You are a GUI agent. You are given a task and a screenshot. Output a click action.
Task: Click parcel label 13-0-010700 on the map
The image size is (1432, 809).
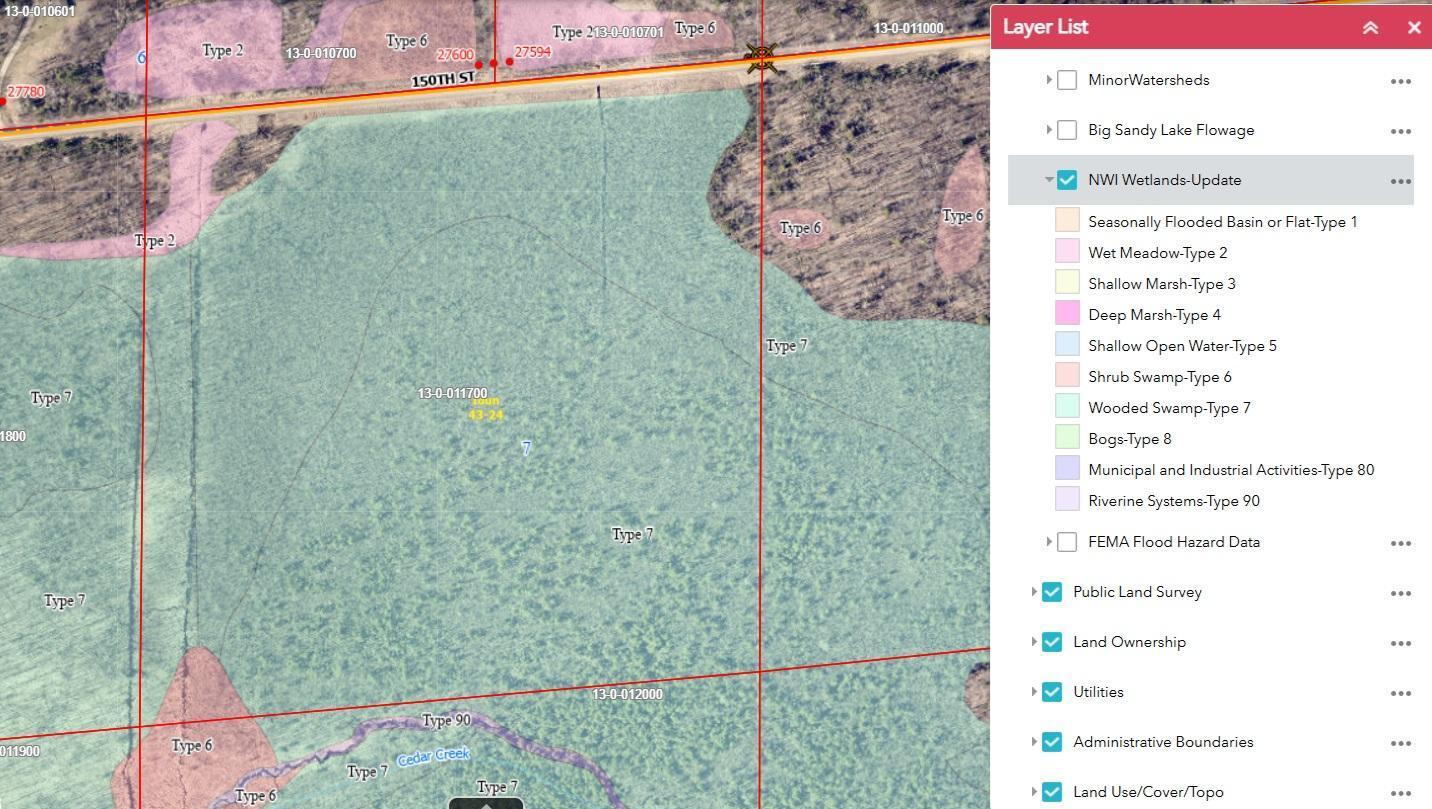tap(321, 53)
